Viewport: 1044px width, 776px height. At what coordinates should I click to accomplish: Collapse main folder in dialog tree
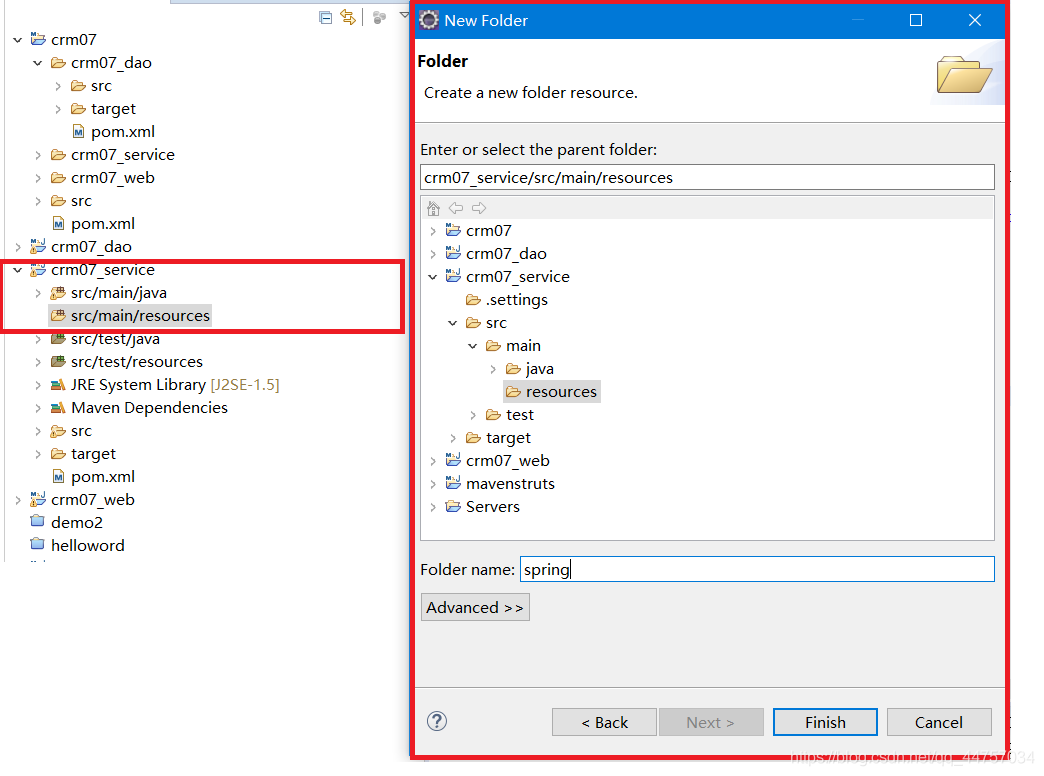coord(473,346)
